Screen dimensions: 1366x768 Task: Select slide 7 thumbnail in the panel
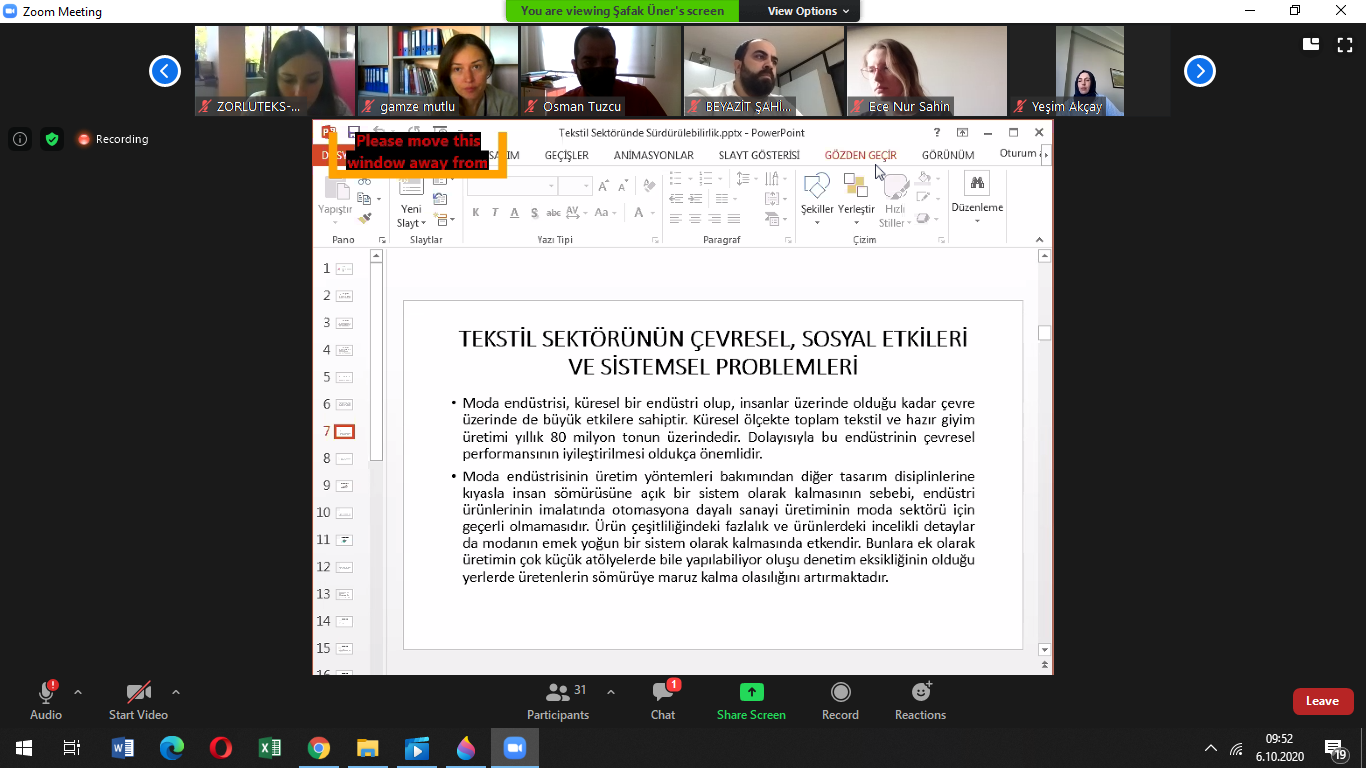click(344, 431)
